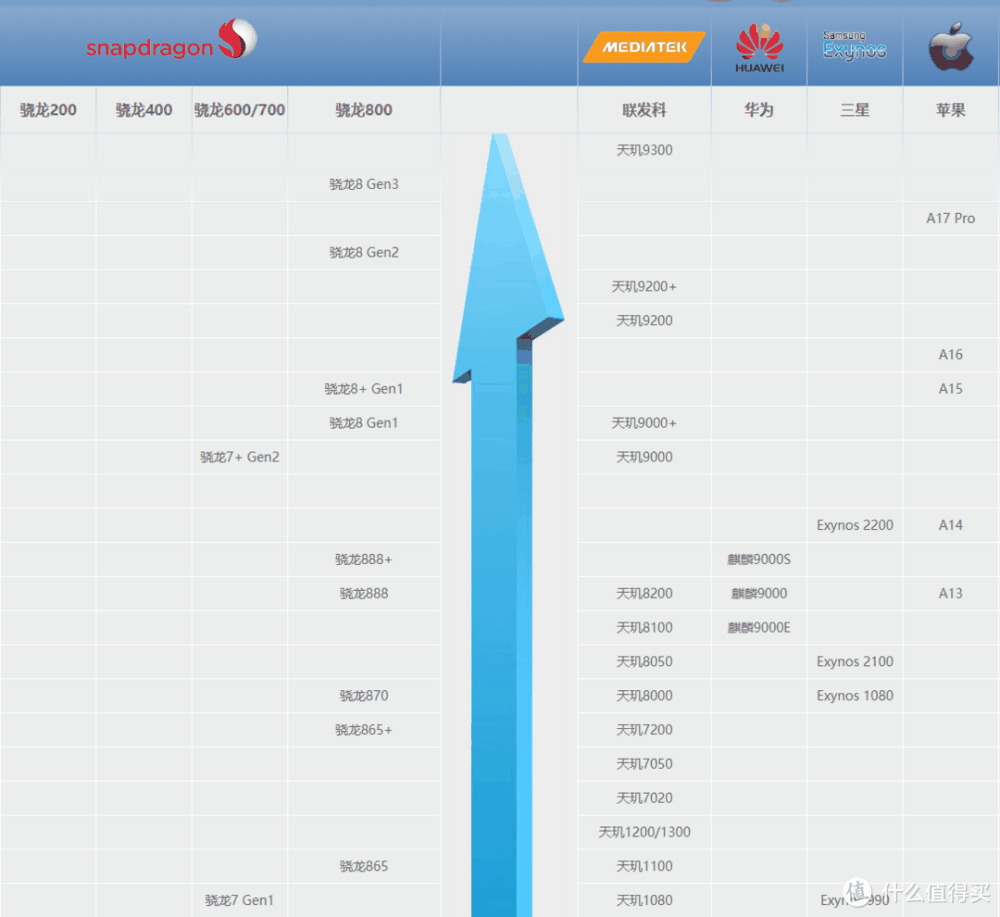The width and height of the screenshot is (1000, 917).
Task: Click the 骁龙8 Gen3 entry
Action: tap(364, 185)
